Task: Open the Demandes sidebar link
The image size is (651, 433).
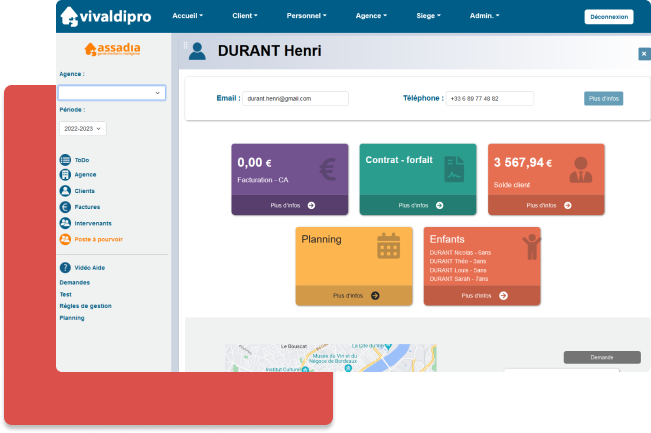Action: tap(75, 283)
